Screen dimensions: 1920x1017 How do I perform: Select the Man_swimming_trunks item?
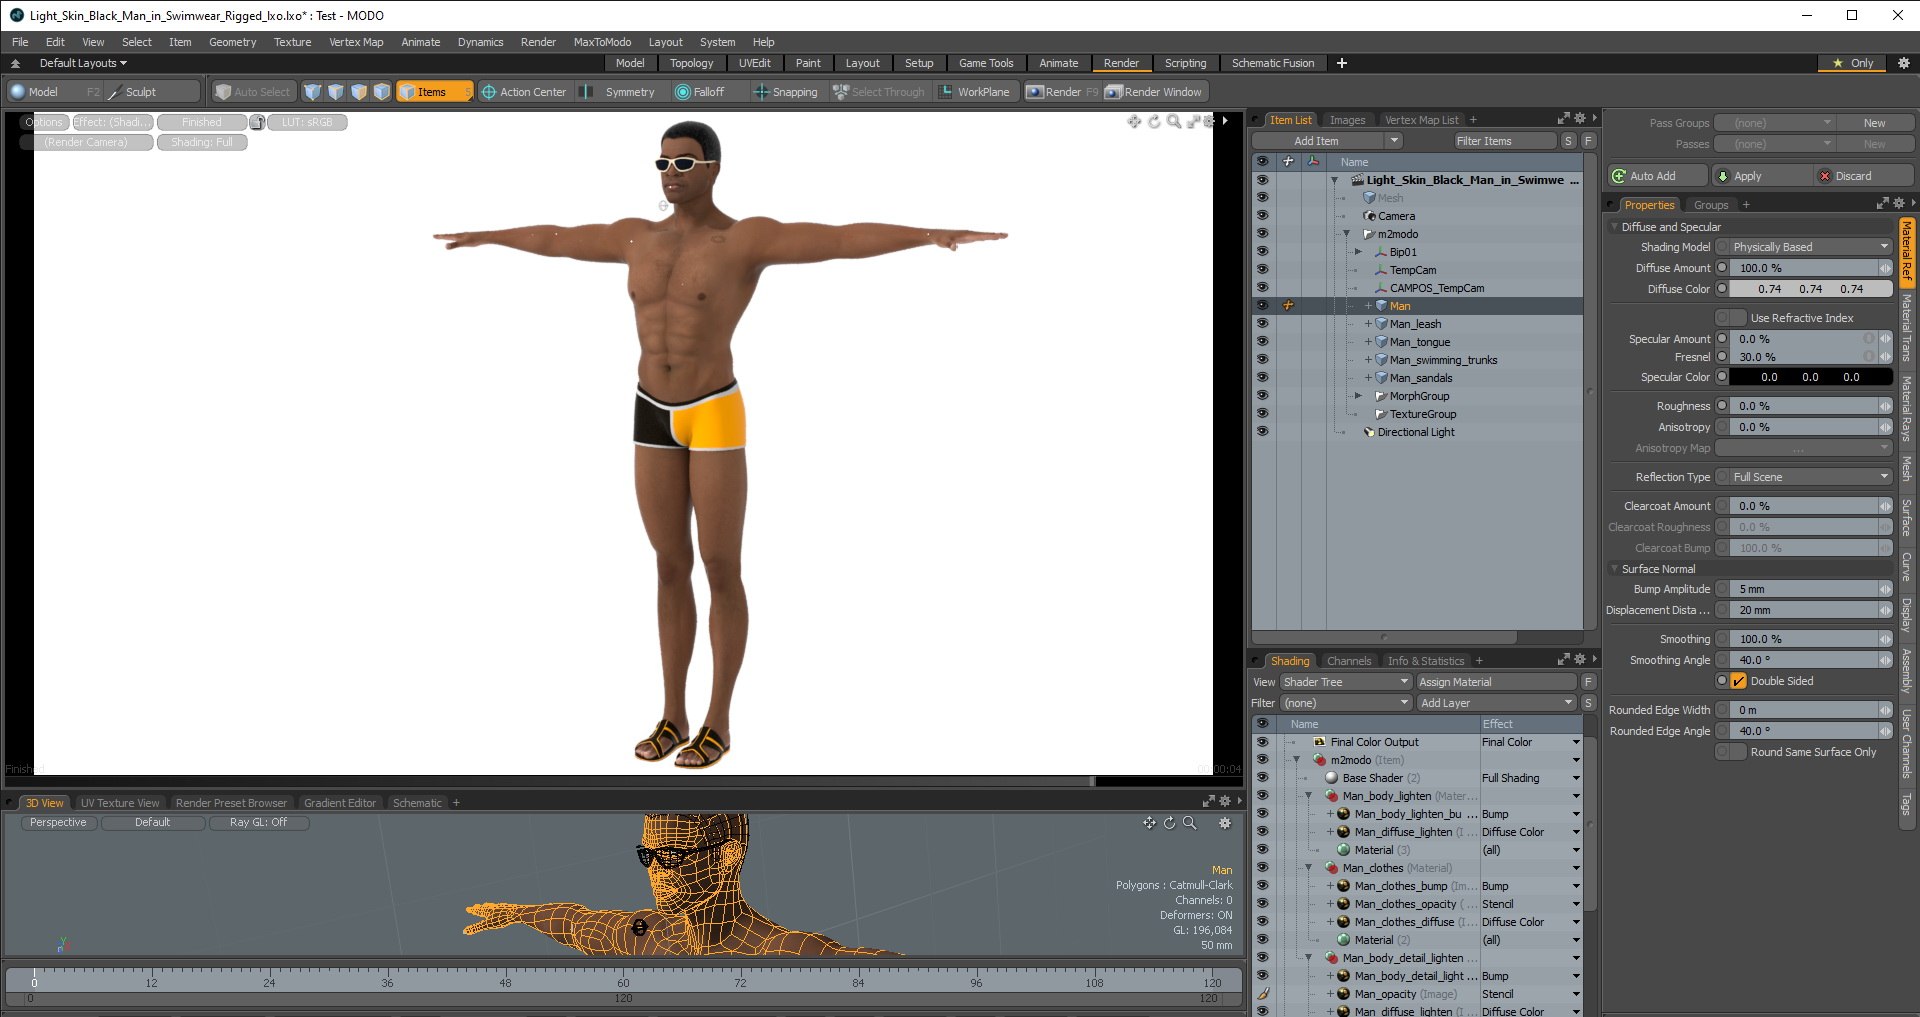point(1443,360)
